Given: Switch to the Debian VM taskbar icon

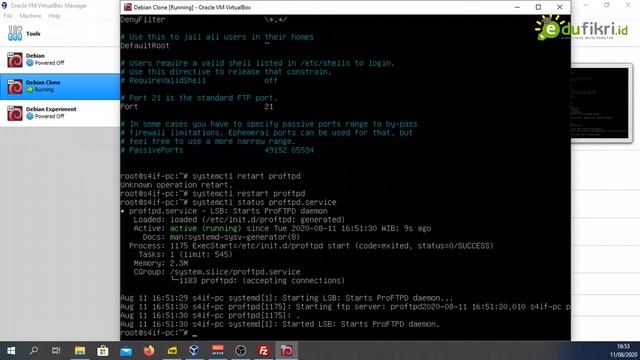Looking at the screenshot, I should [x=287, y=351].
